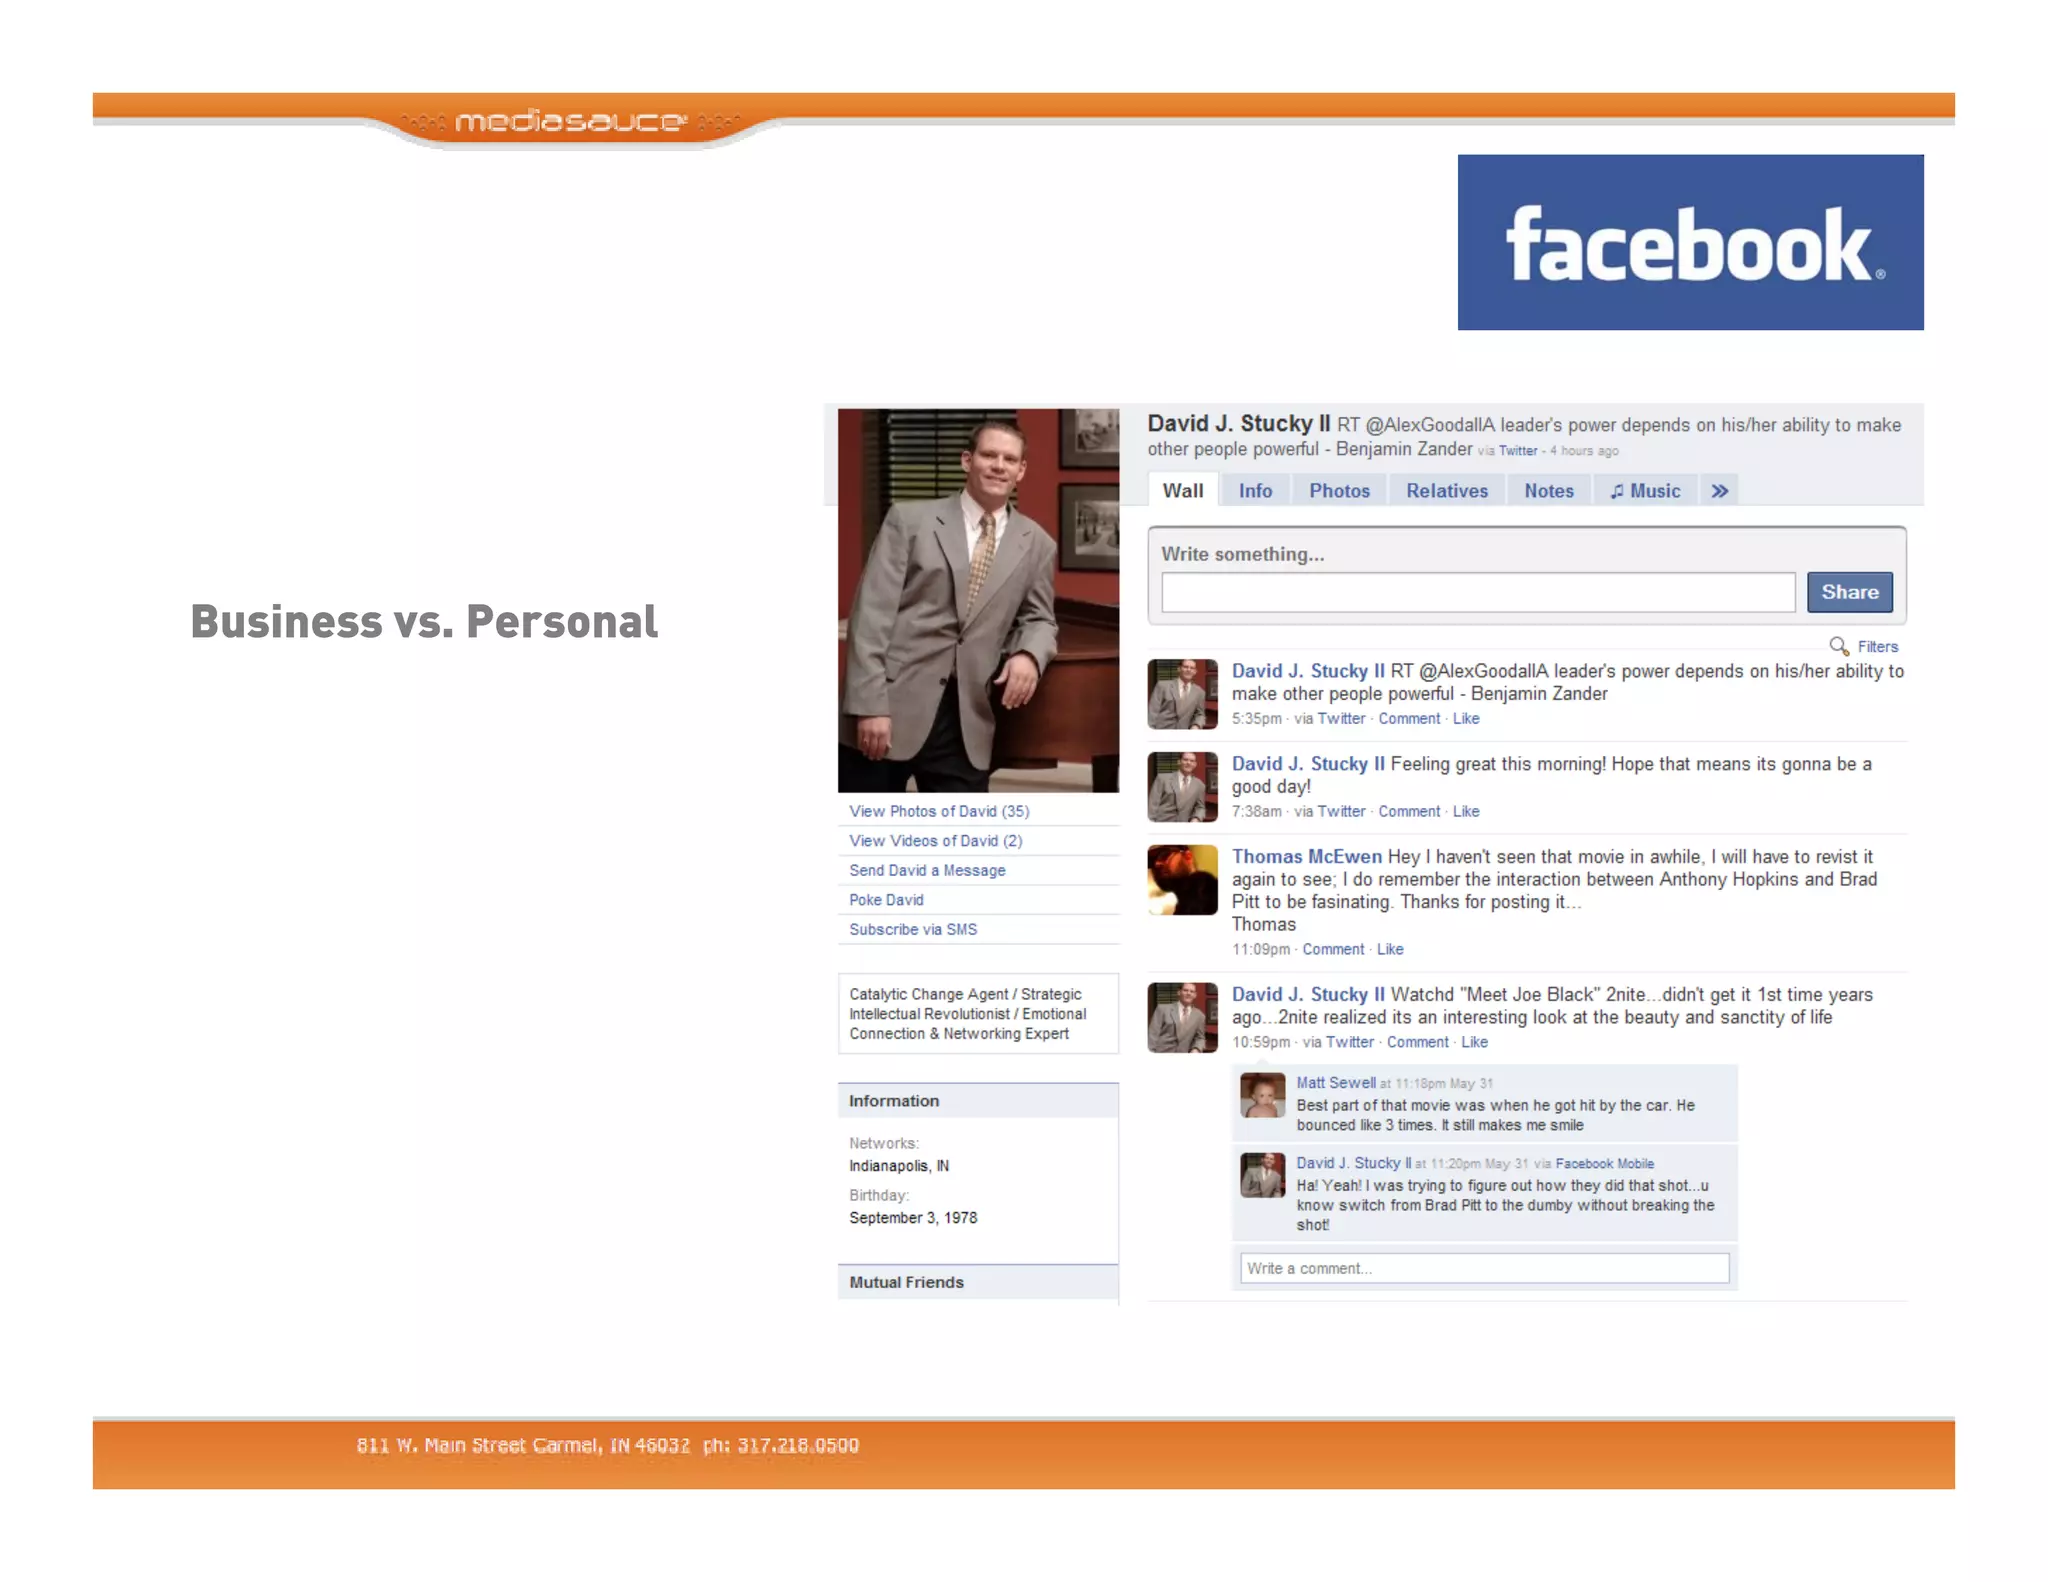This screenshot has height=1582, width=2048.
Task: Click Twitter link on 5:35pm post
Action: point(1341,718)
